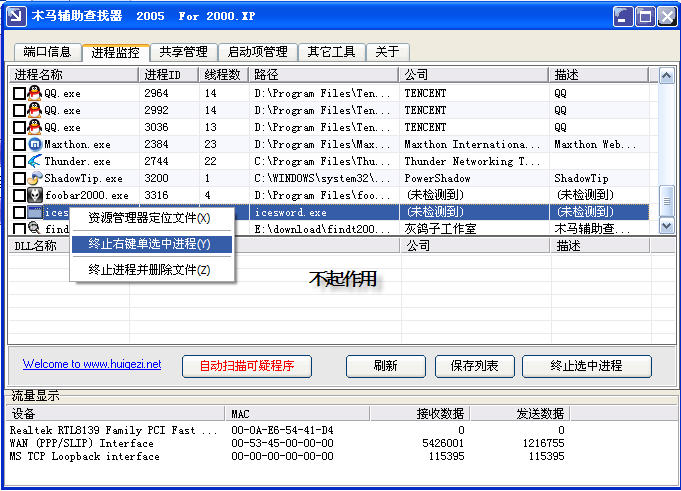Check the find process row checkbox
The width and height of the screenshot is (681, 491).
point(19,228)
